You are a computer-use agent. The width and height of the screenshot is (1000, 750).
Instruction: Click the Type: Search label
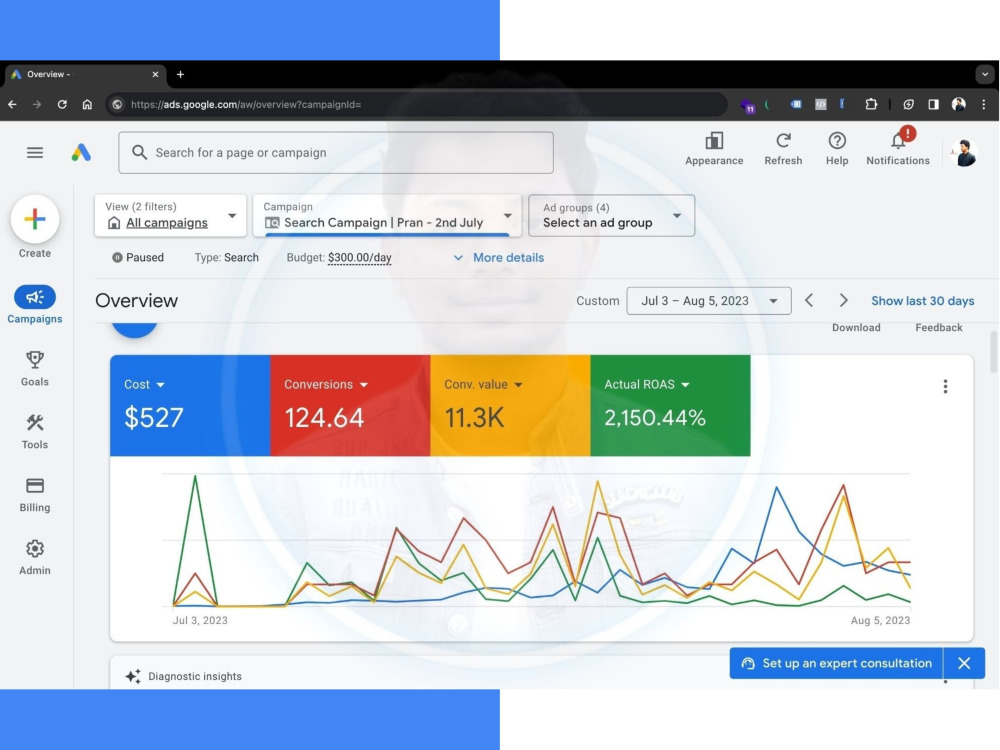226,258
